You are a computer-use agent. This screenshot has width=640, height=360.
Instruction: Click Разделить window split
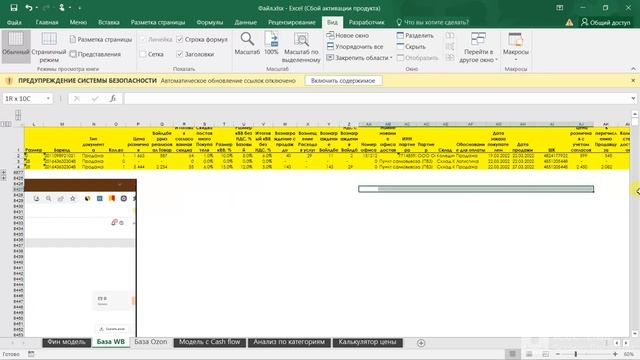[415, 36]
